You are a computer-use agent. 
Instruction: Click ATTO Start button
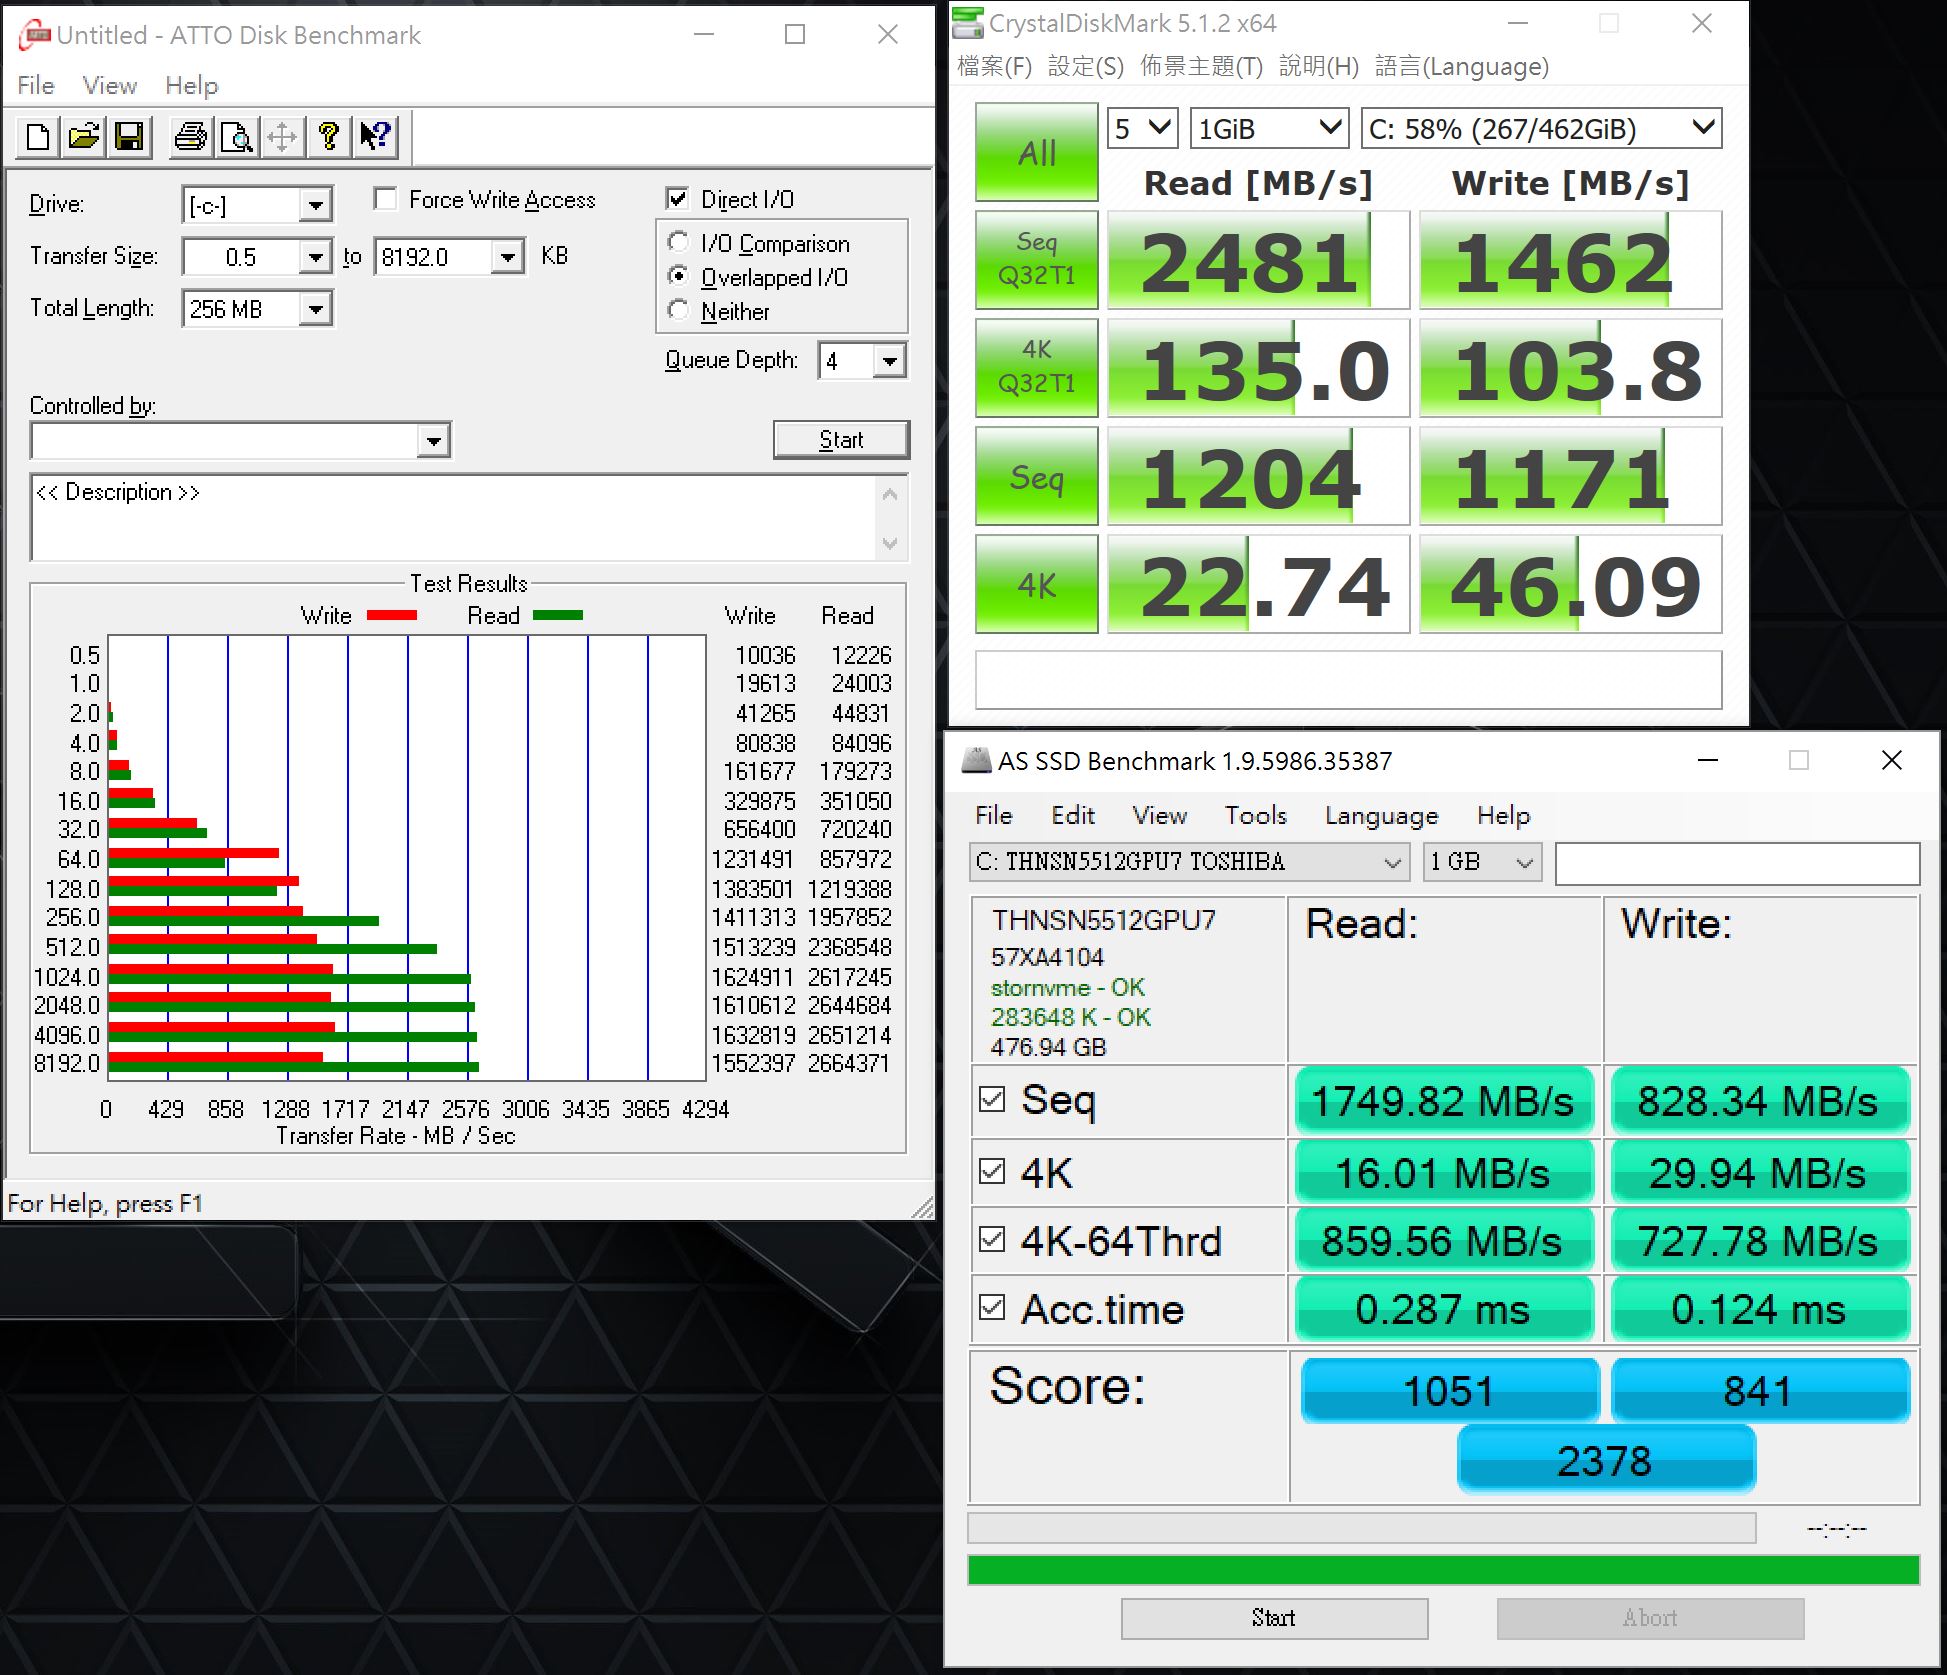click(841, 440)
